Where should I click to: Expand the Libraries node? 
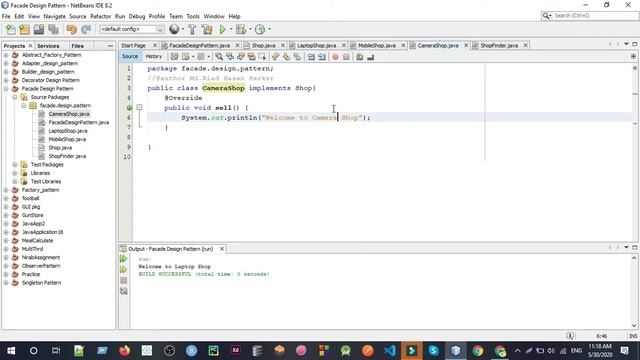[x=15, y=173]
